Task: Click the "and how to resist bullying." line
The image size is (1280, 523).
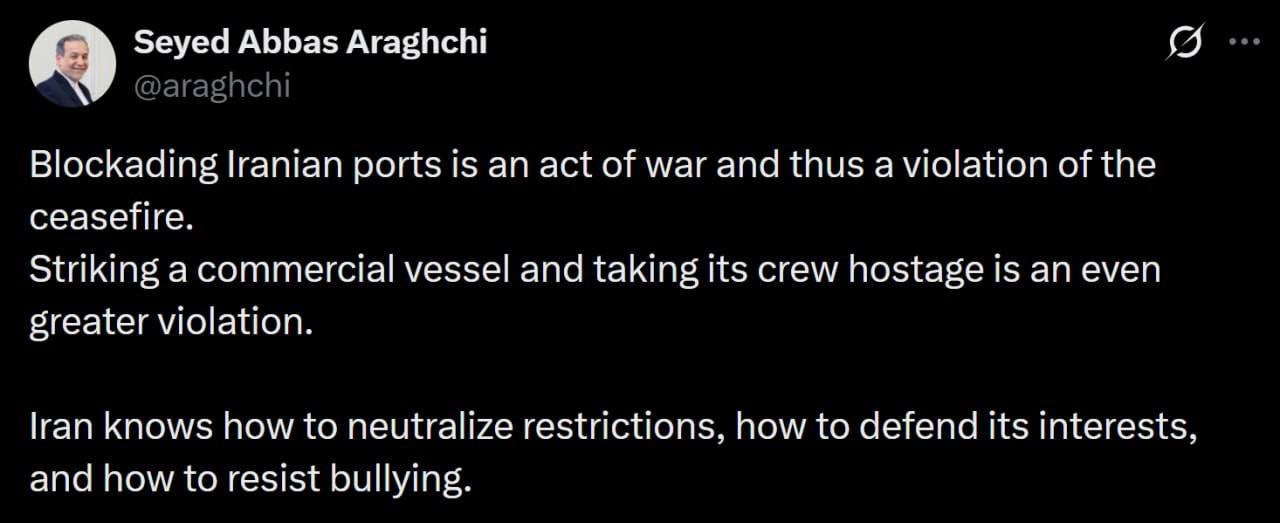Action: (x=249, y=480)
